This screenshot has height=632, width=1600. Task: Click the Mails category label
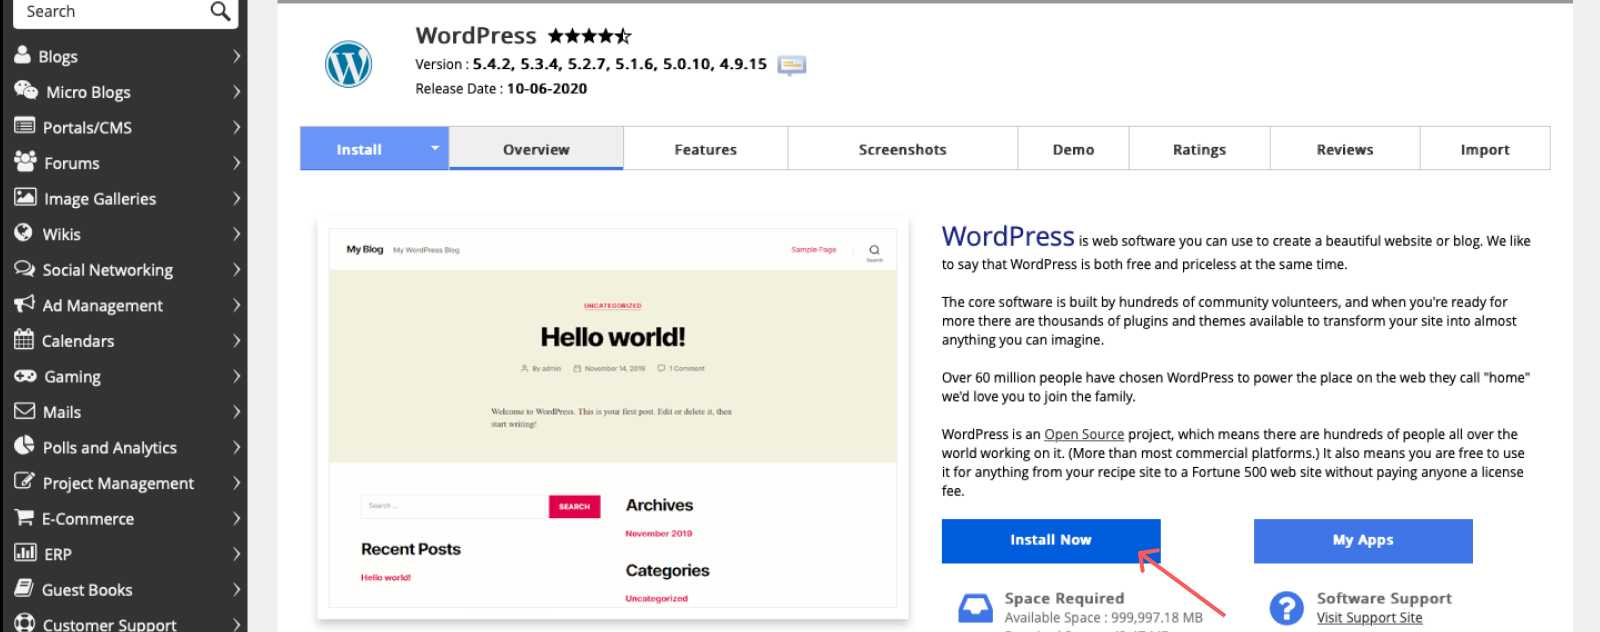click(62, 412)
